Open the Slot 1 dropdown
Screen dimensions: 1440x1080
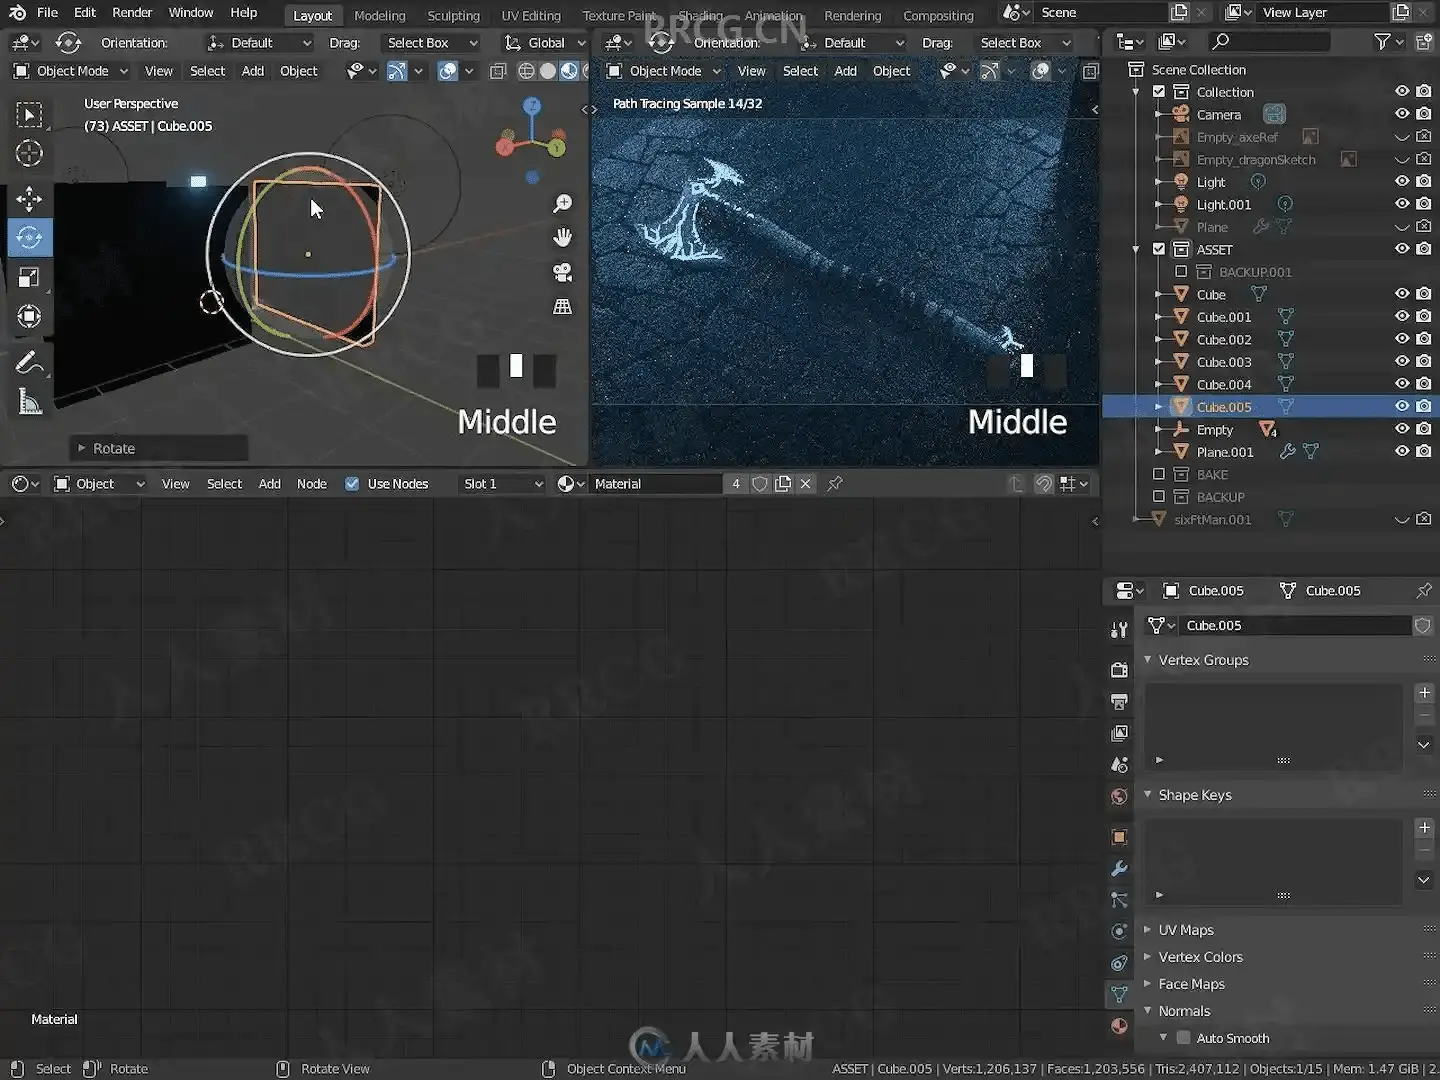coord(502,484)
